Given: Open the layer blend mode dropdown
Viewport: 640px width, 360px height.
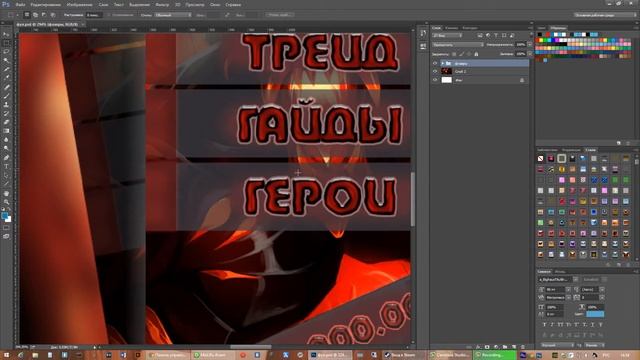Looking at the screenshot, I should click(x=458, y=44).
